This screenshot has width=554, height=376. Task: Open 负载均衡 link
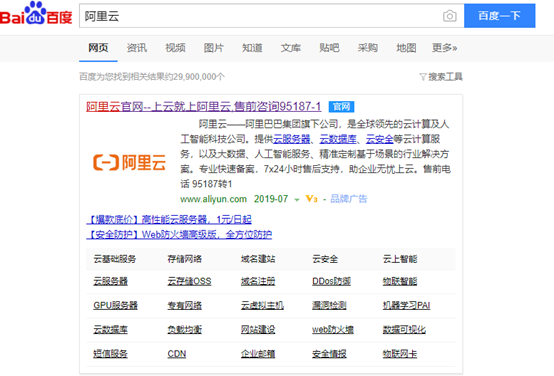[x=184, y=330]
